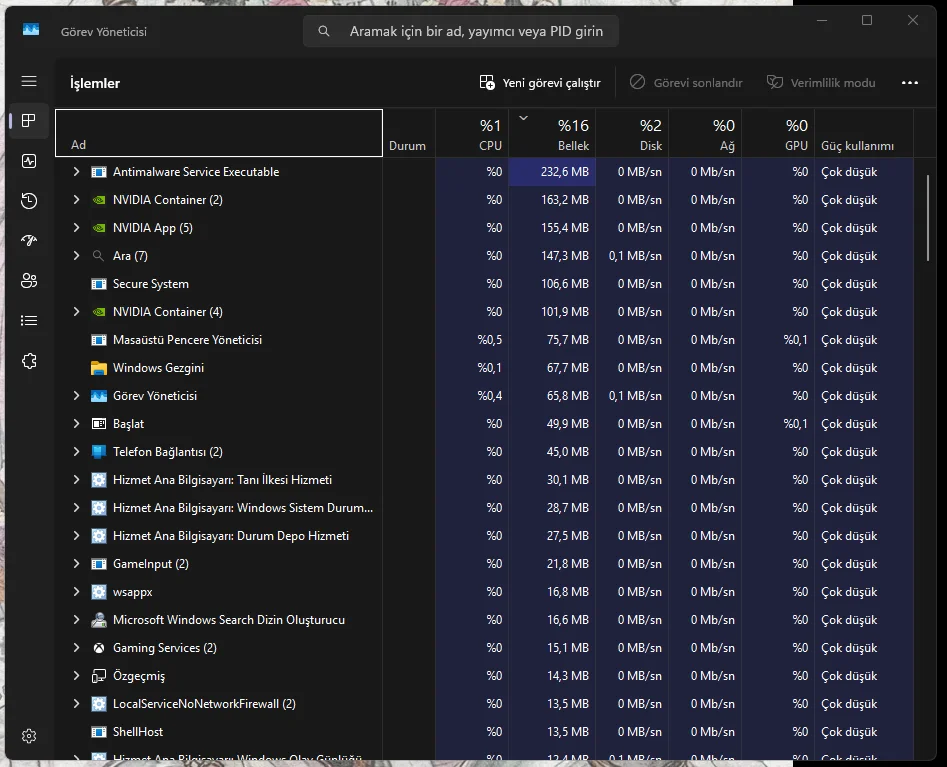Open the Performance page in sidebar
947x767 pixels.
click(x=29, y=161)
